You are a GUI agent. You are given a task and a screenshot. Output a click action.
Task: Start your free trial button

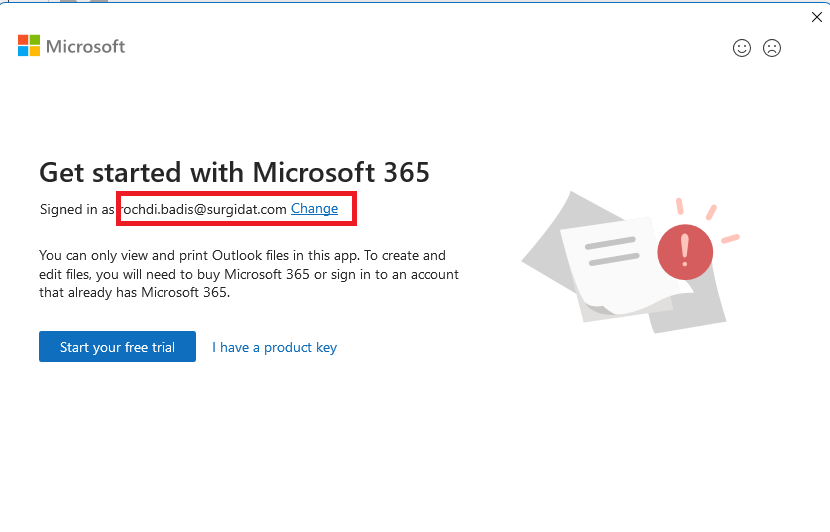[118, 347]
